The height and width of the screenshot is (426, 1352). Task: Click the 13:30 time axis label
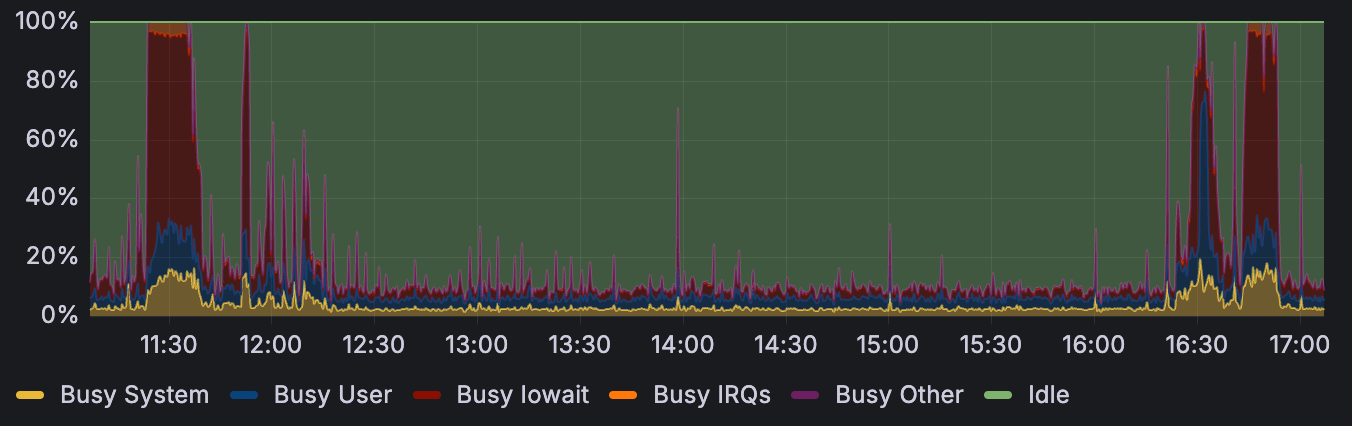pos(578,344)
